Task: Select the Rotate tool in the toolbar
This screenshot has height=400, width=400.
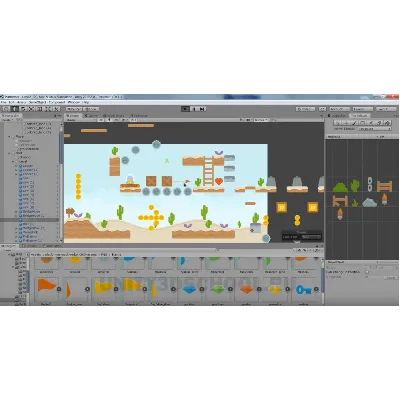Action: [x=23, y=109]
